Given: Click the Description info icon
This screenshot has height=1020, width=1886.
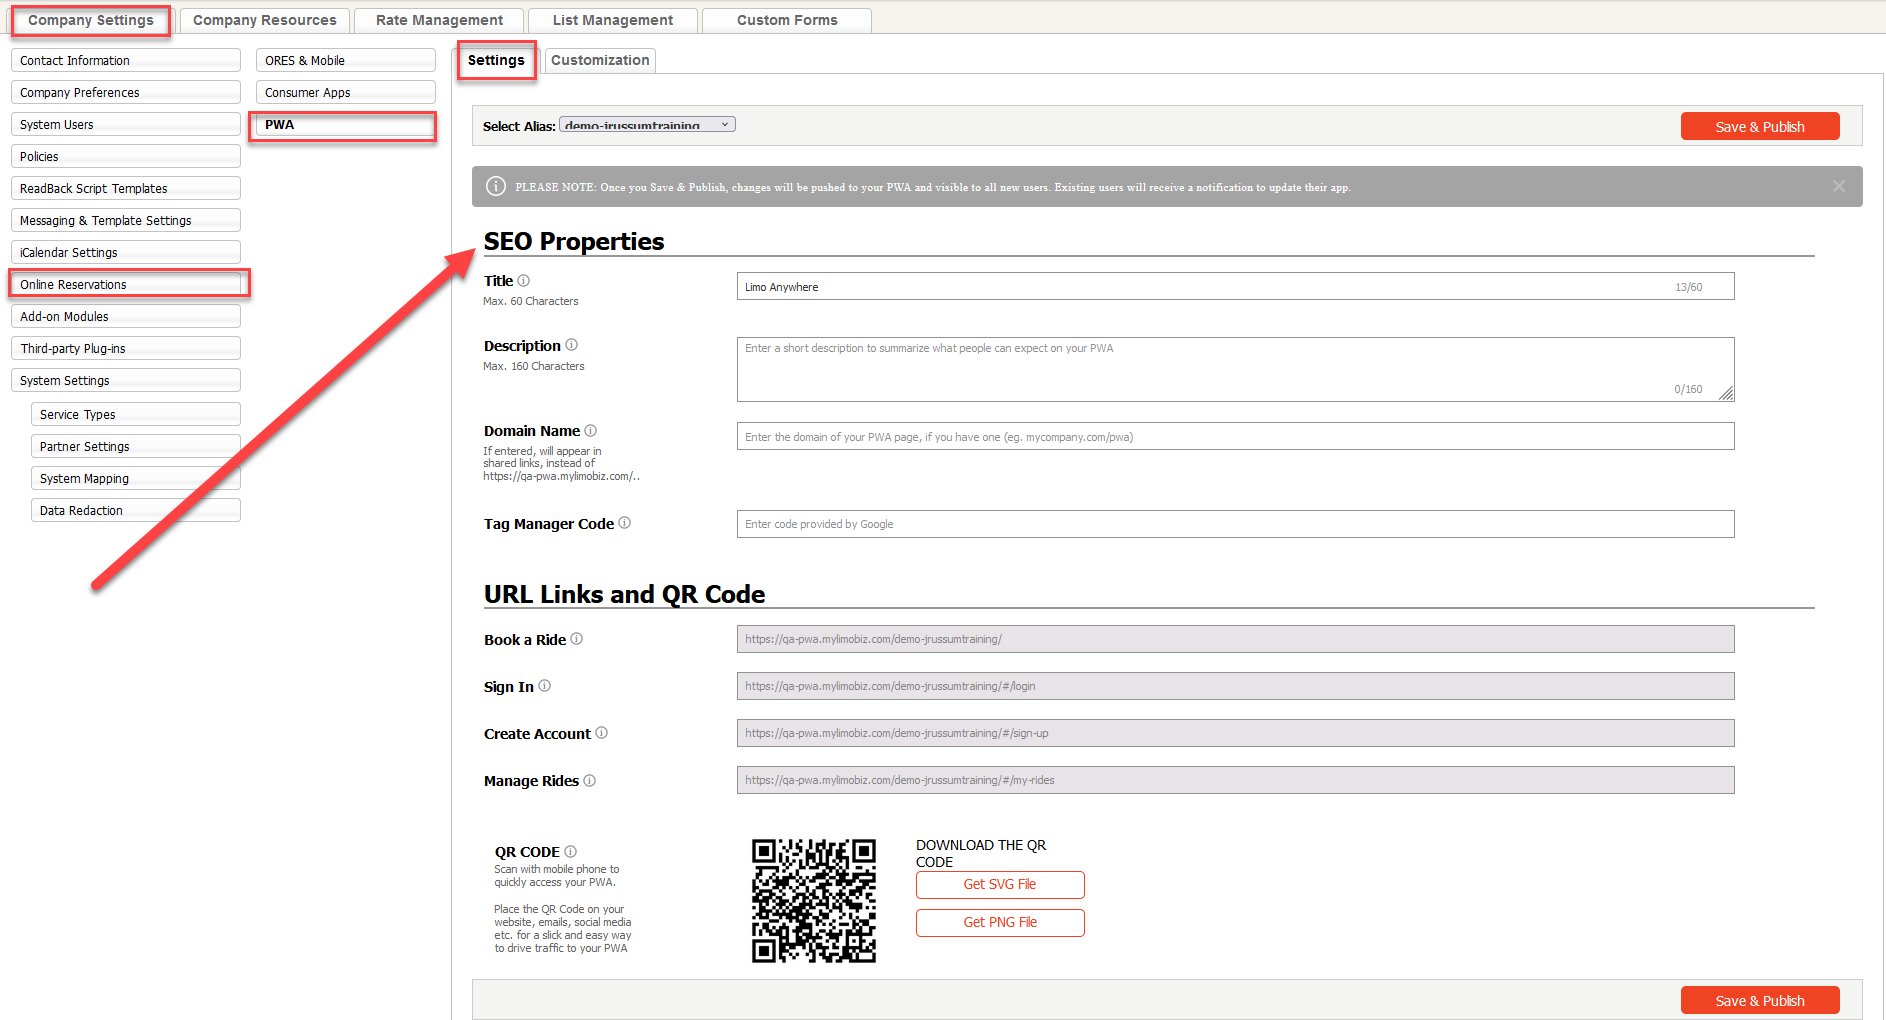Looking at the screenshot, I should coord(571,345).
